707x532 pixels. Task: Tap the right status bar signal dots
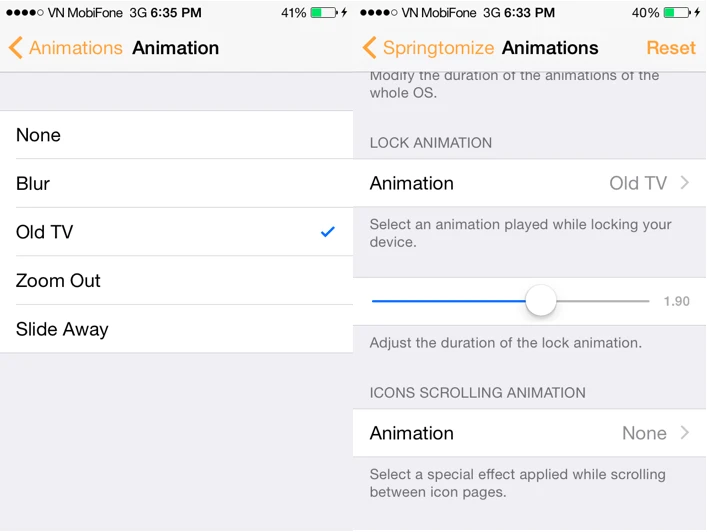[378, 13]
